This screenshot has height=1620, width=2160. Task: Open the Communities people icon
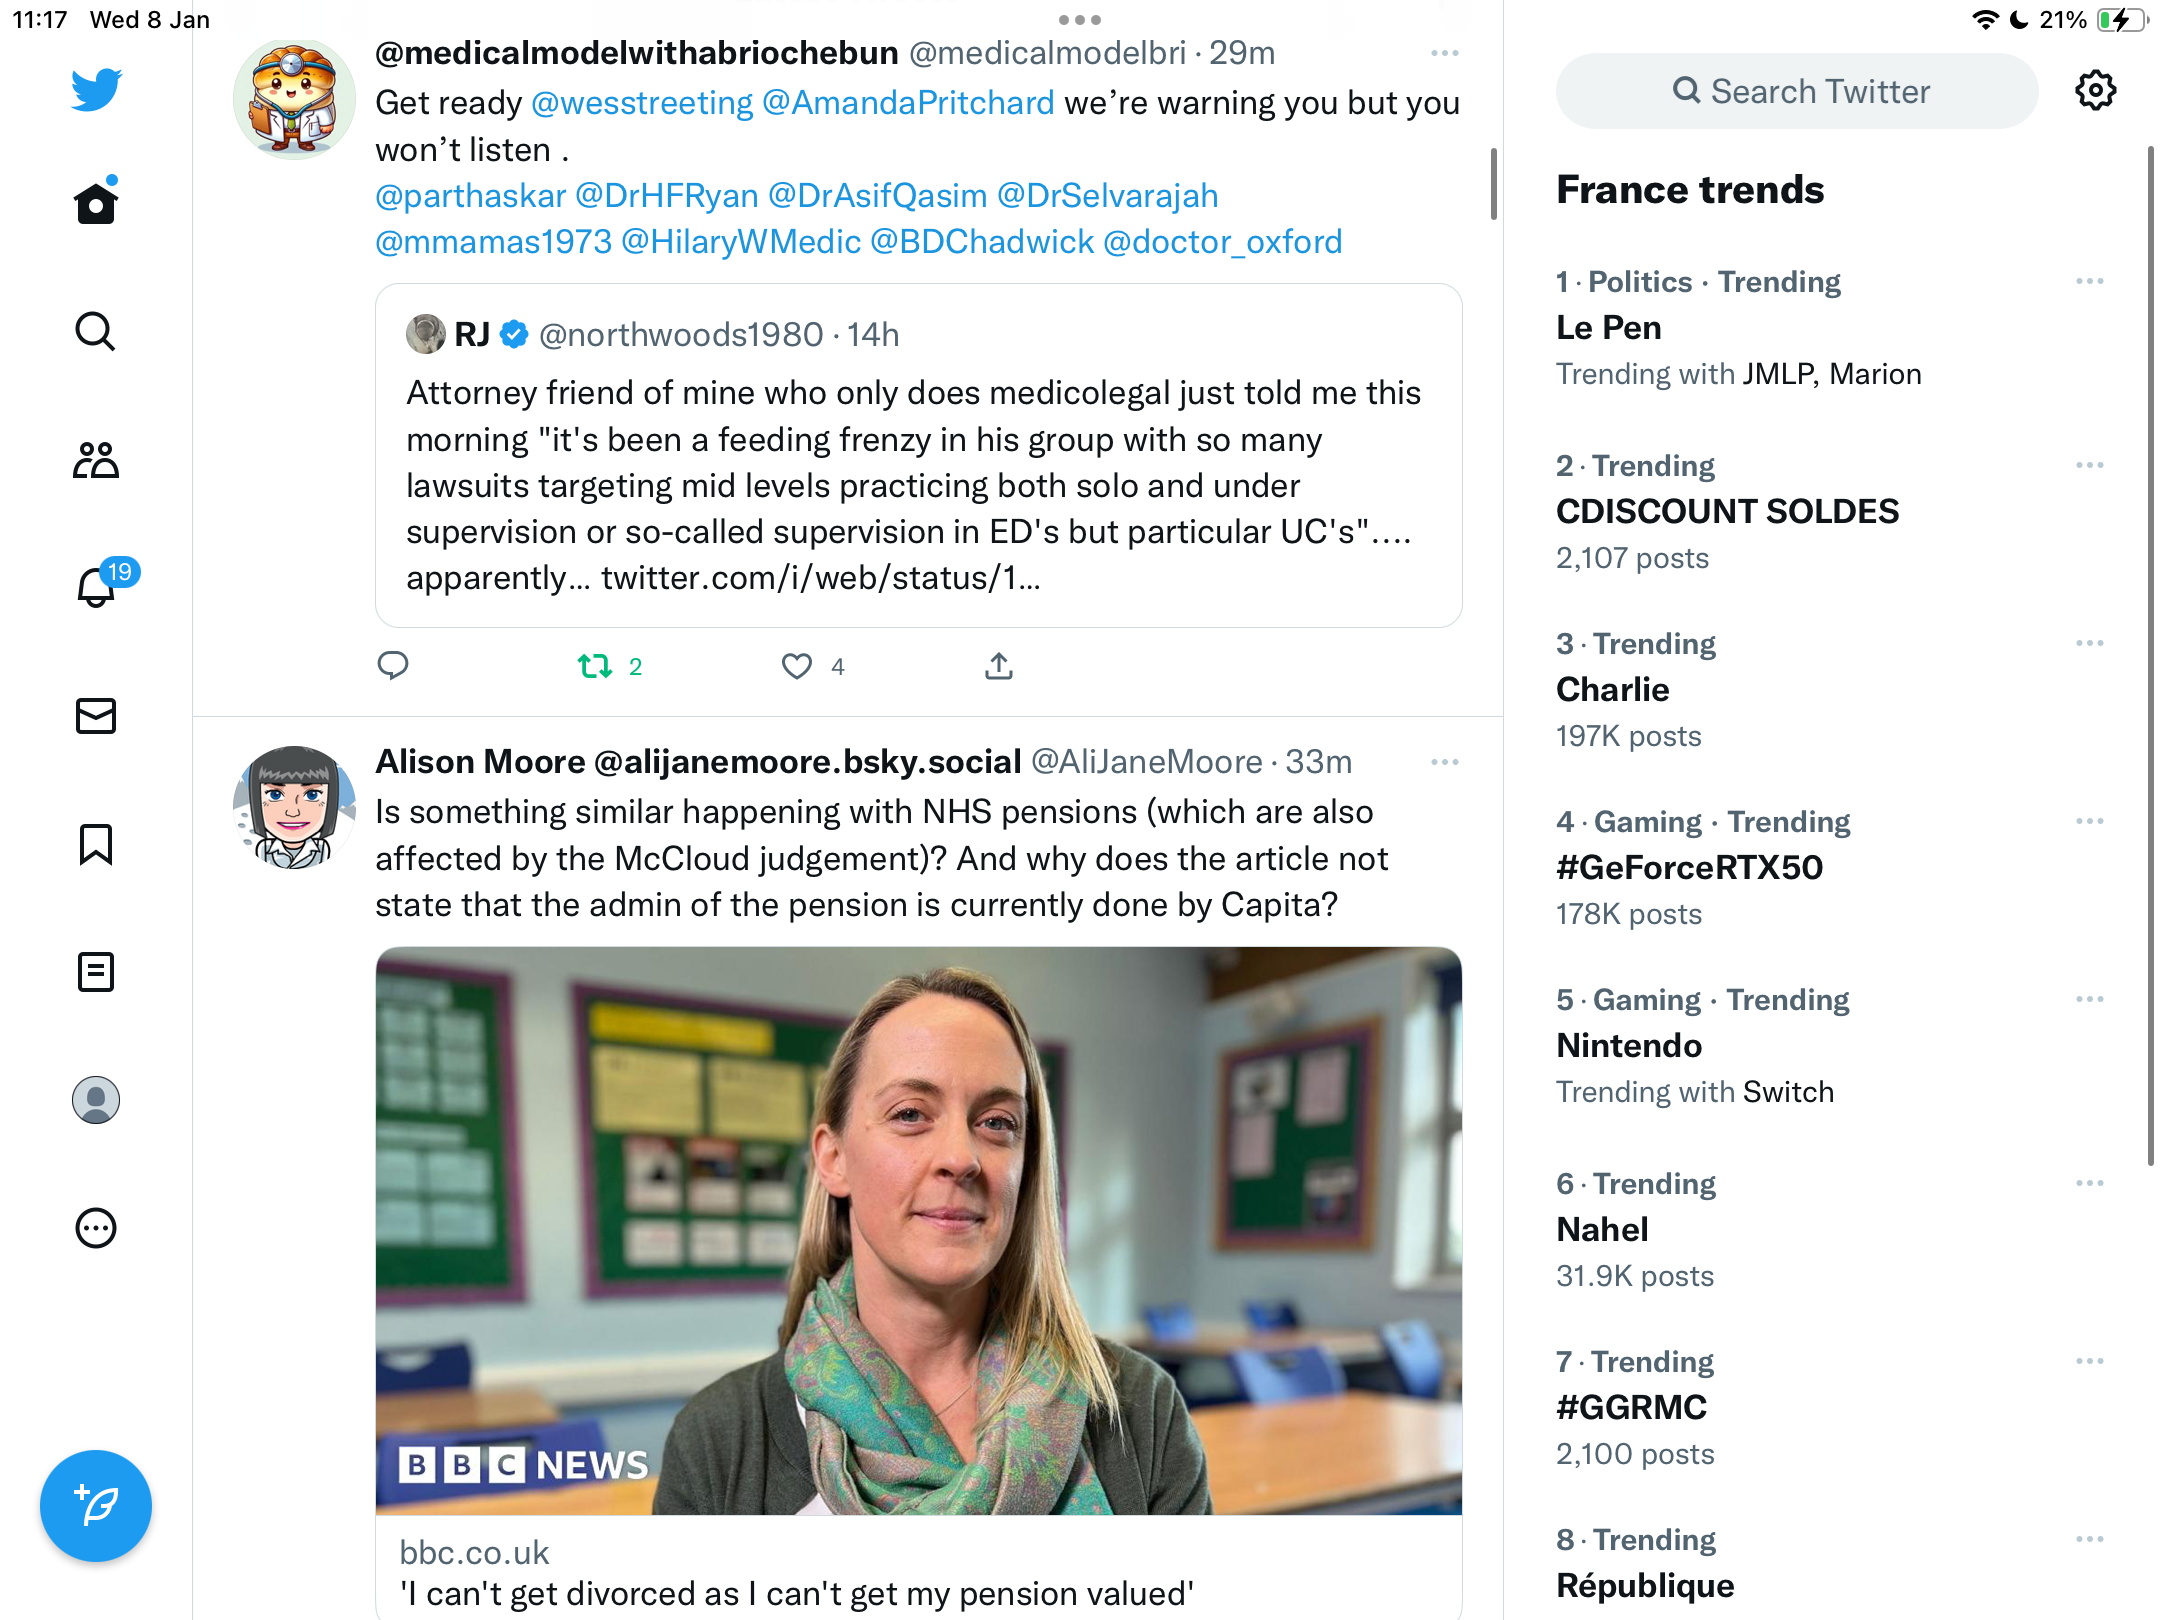[x=96, y=459]
